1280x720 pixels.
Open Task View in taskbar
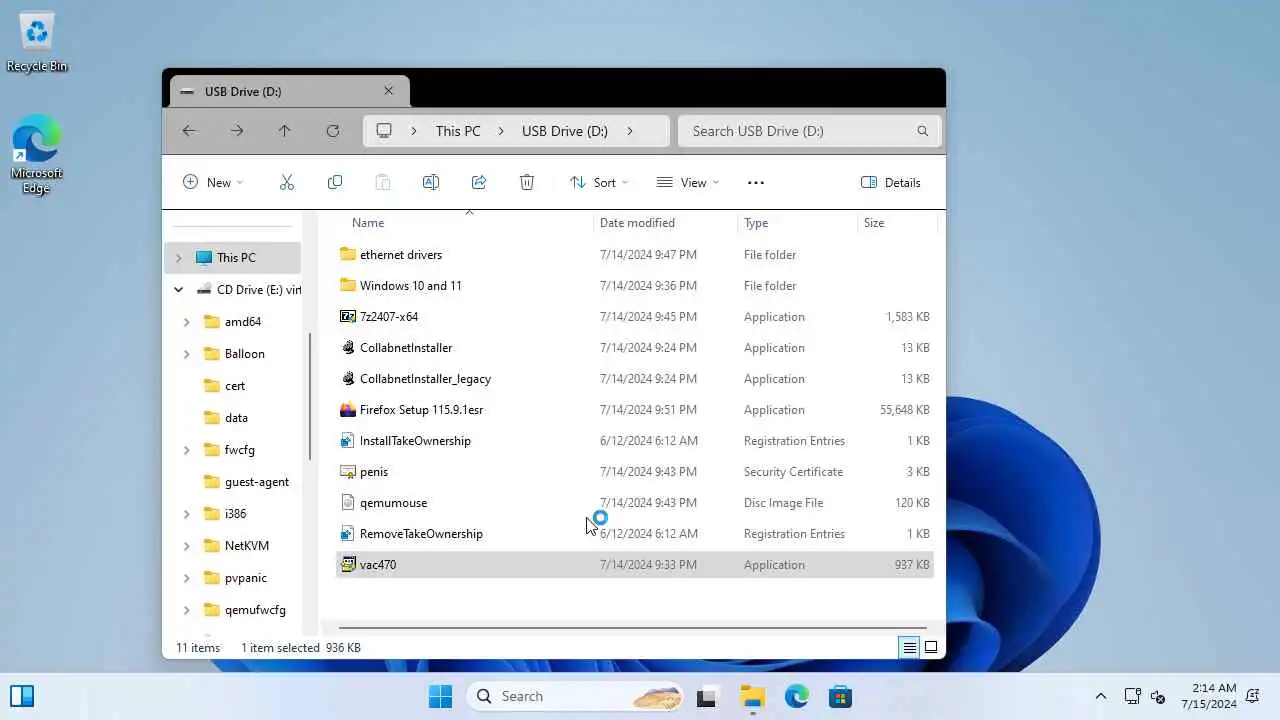point(707,697)
